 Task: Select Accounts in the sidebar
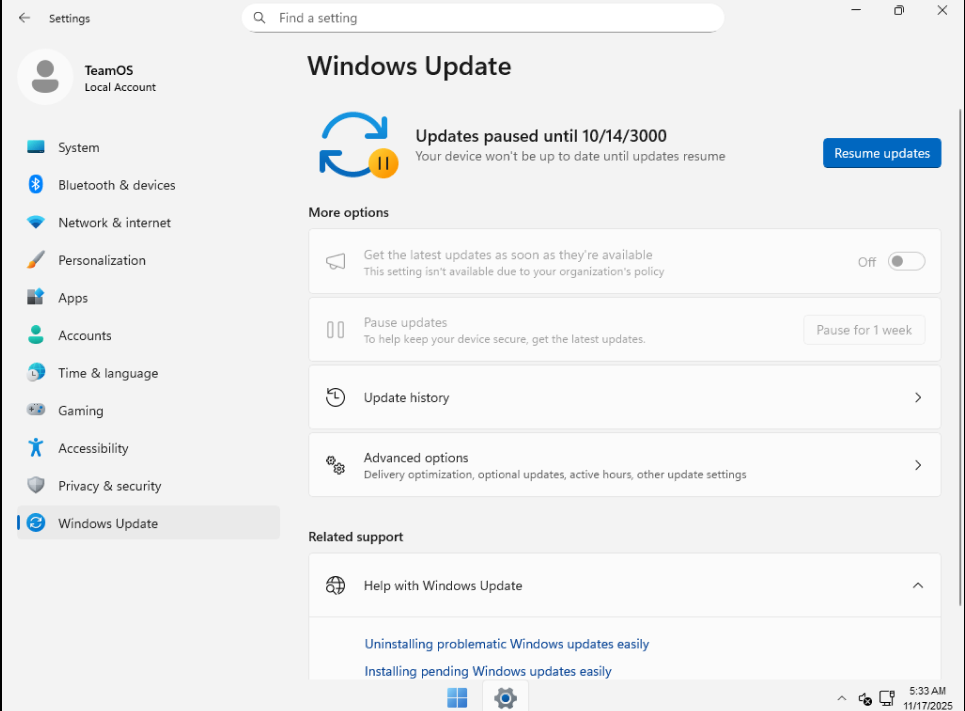148,335
